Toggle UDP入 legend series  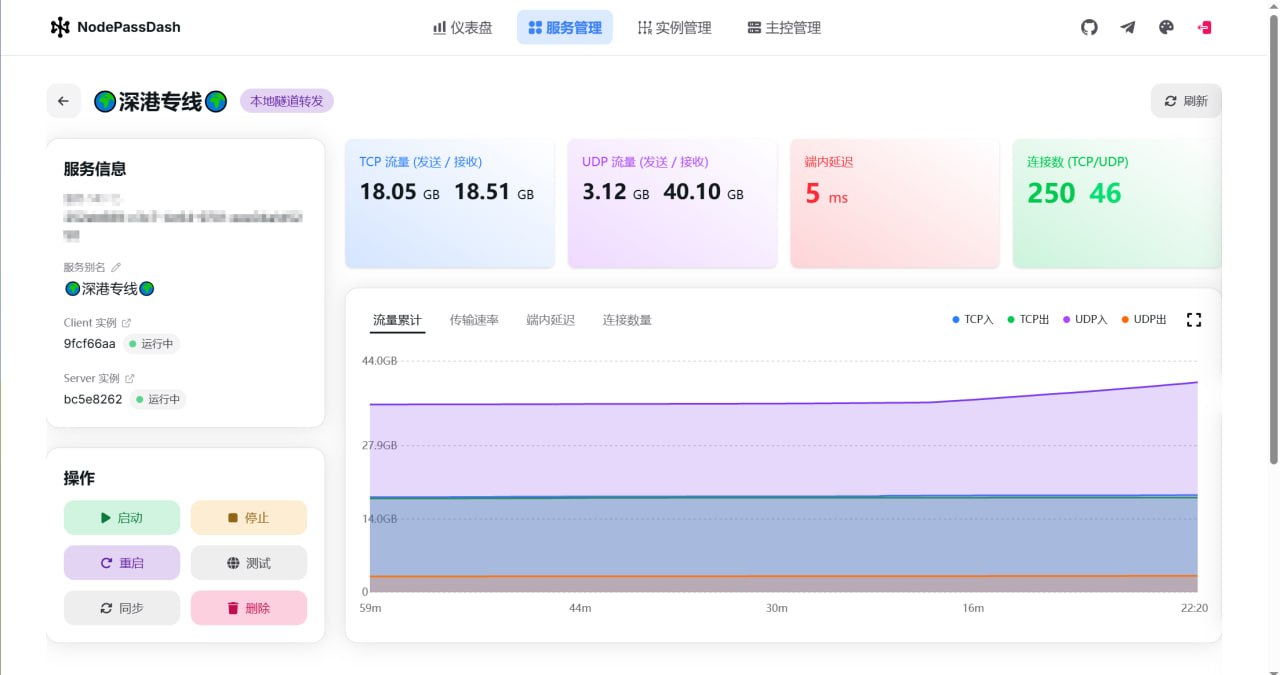pos(1085,320)
